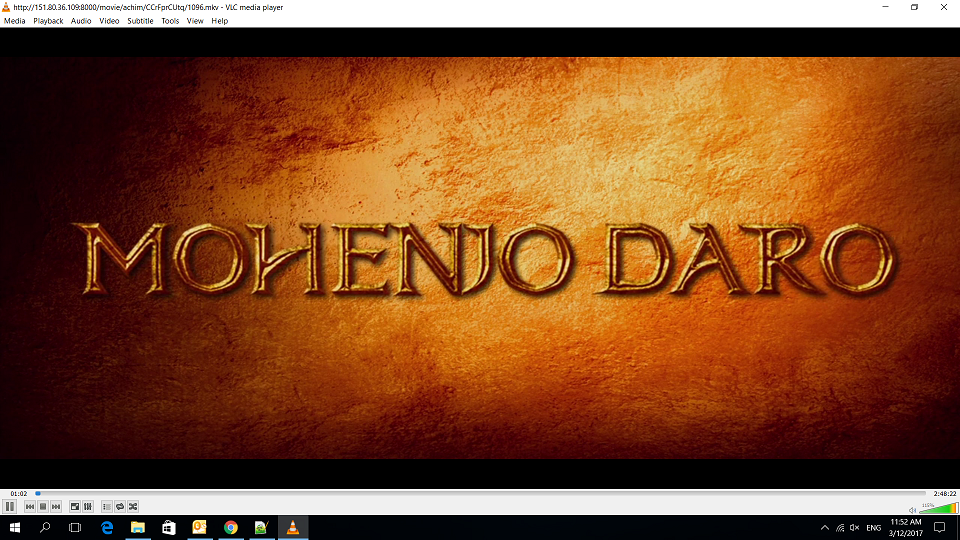Open Windows taskbar search
The image size is (960, 540).
click(x=45, y=527)
